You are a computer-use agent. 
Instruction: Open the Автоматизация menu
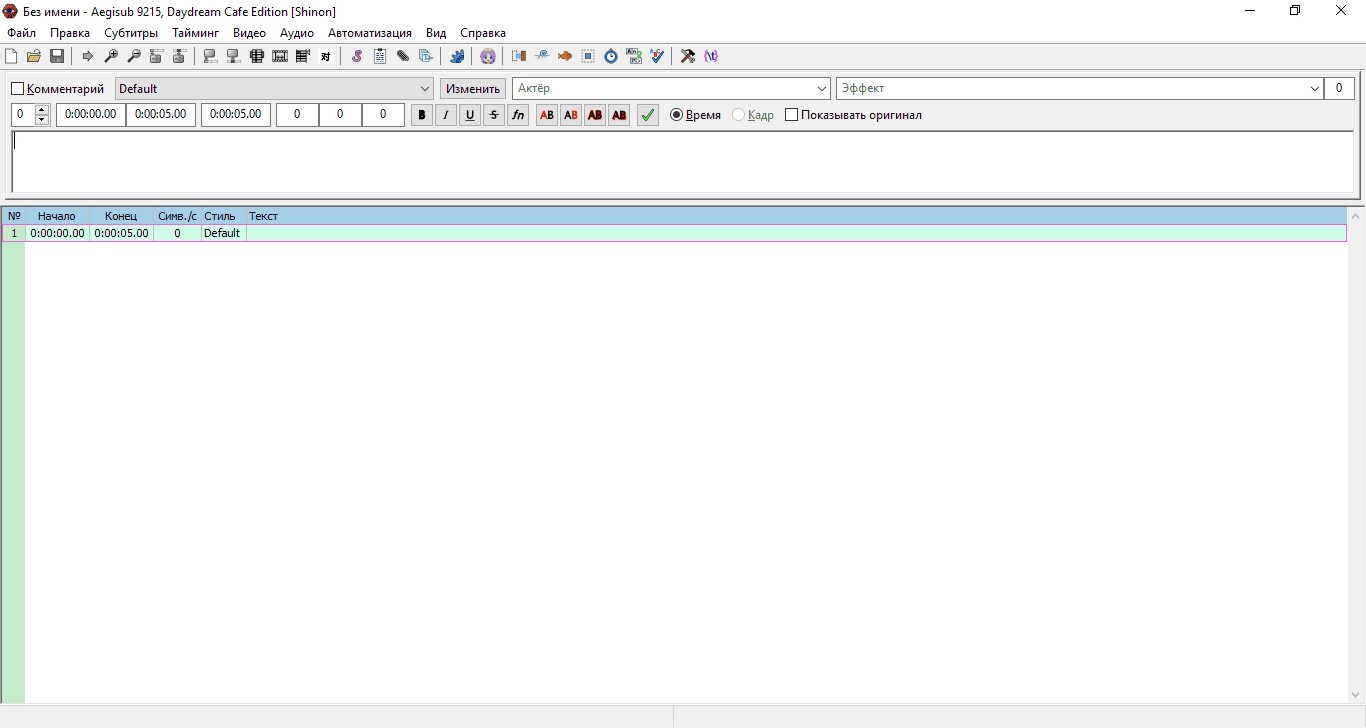click(x=370, y=33)
